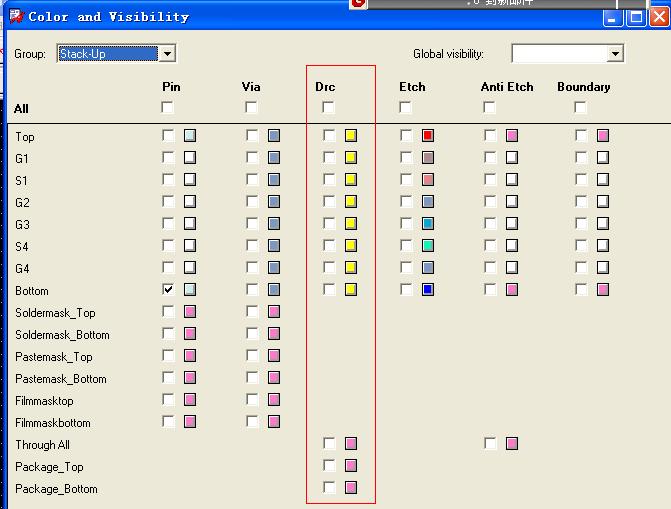Click the Via color swatch for G2
671x509 pixels.
(274, 201)
